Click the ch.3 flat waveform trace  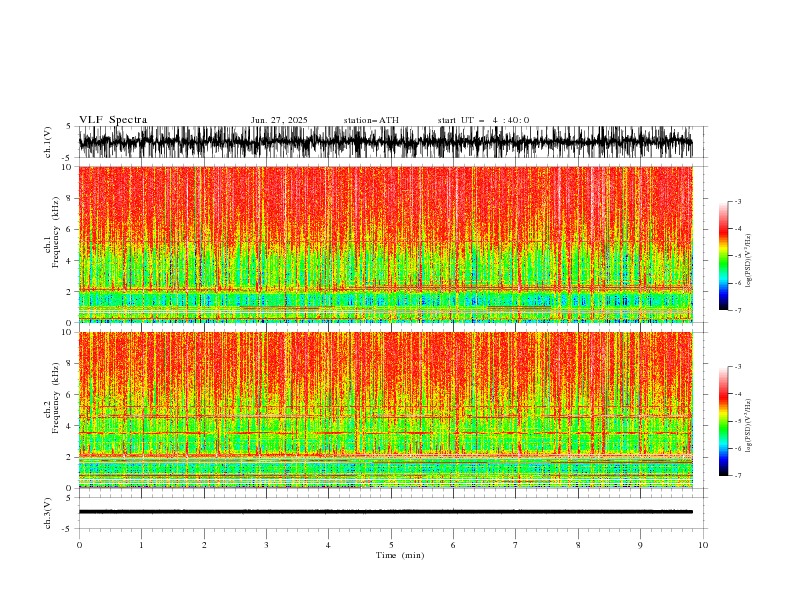pyautogui.click(x=385, y=512)
